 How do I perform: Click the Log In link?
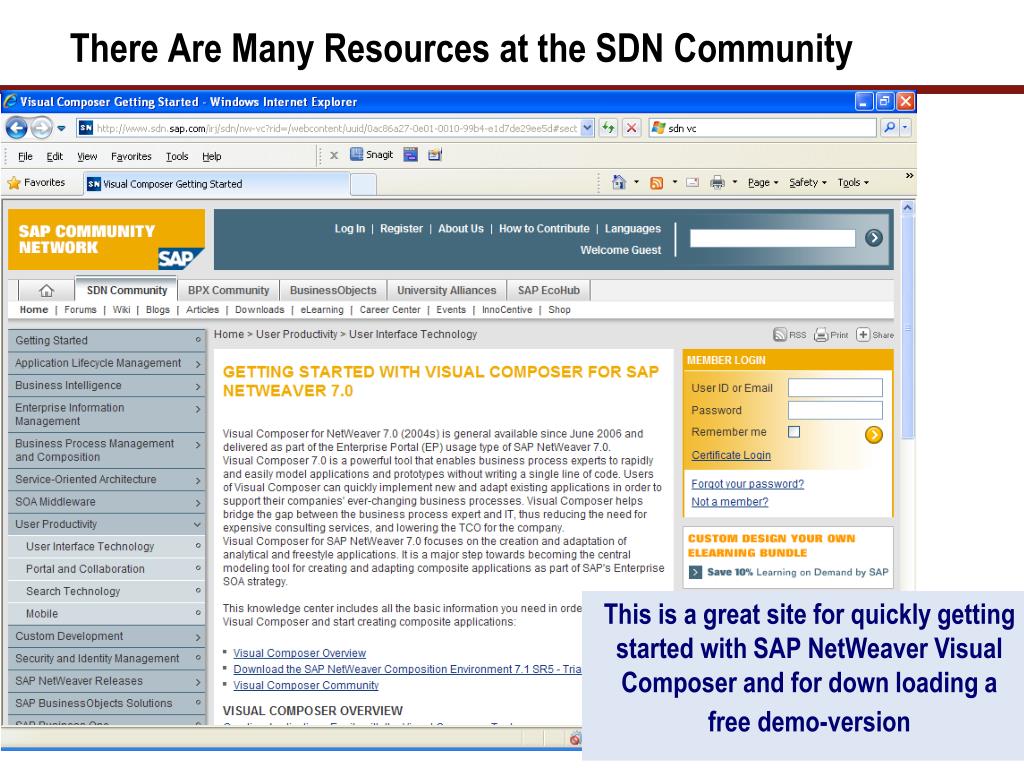point(350,229)
